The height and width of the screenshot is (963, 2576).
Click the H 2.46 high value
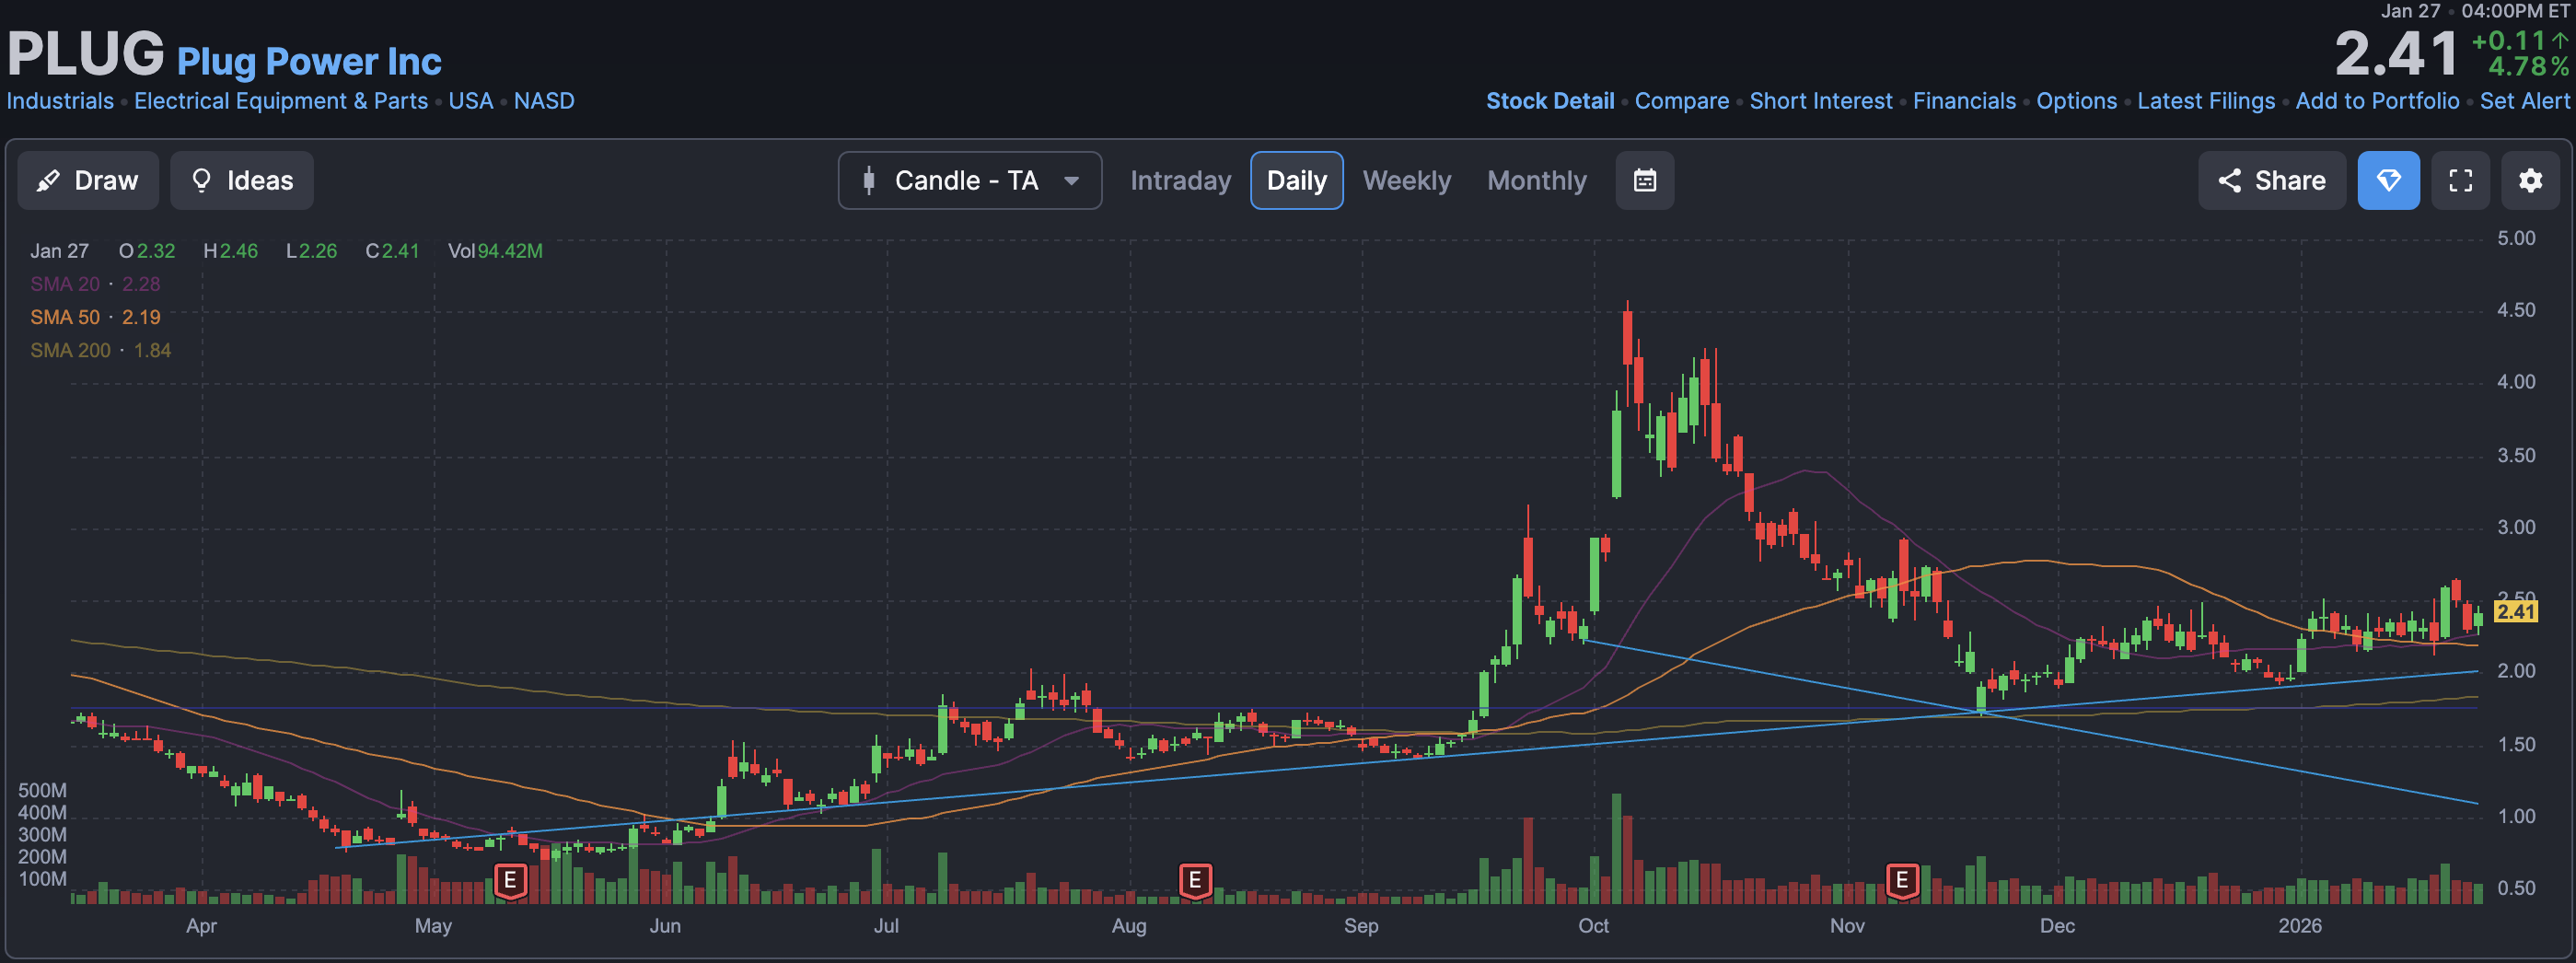(231, 251)
